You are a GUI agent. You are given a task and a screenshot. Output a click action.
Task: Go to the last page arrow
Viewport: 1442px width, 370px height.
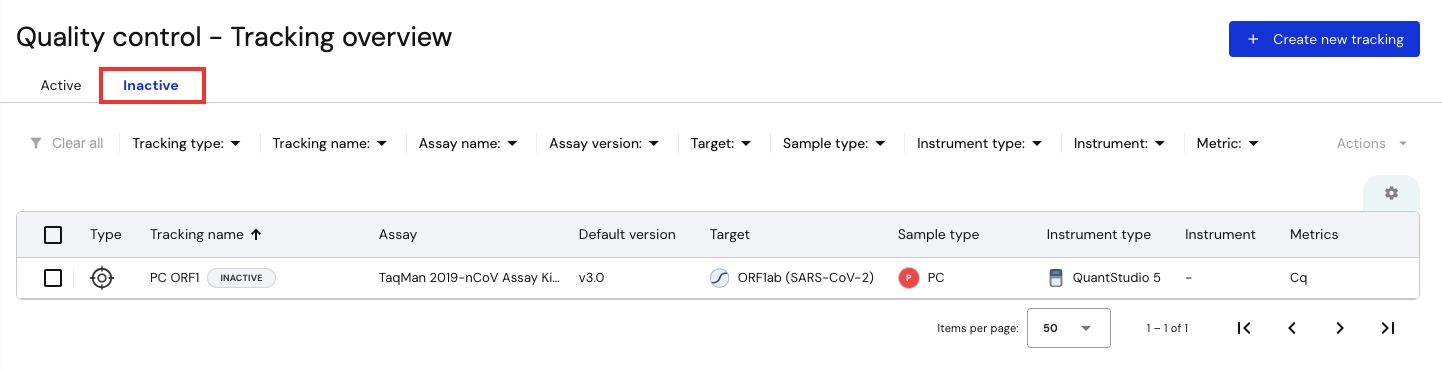1388,328
